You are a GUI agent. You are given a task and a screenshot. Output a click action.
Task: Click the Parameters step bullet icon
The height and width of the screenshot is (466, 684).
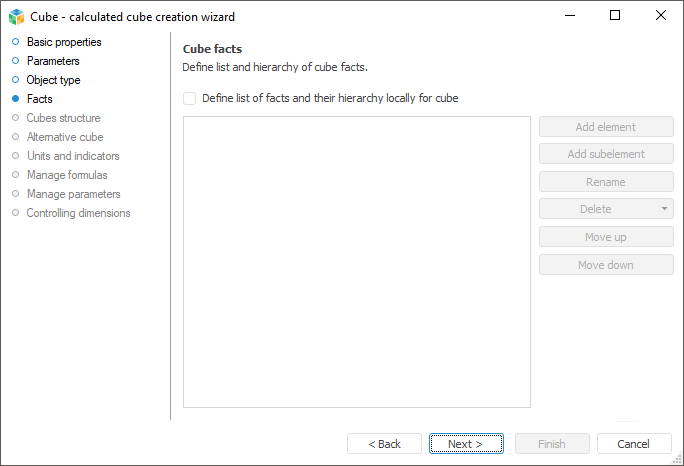pos(15,61)
